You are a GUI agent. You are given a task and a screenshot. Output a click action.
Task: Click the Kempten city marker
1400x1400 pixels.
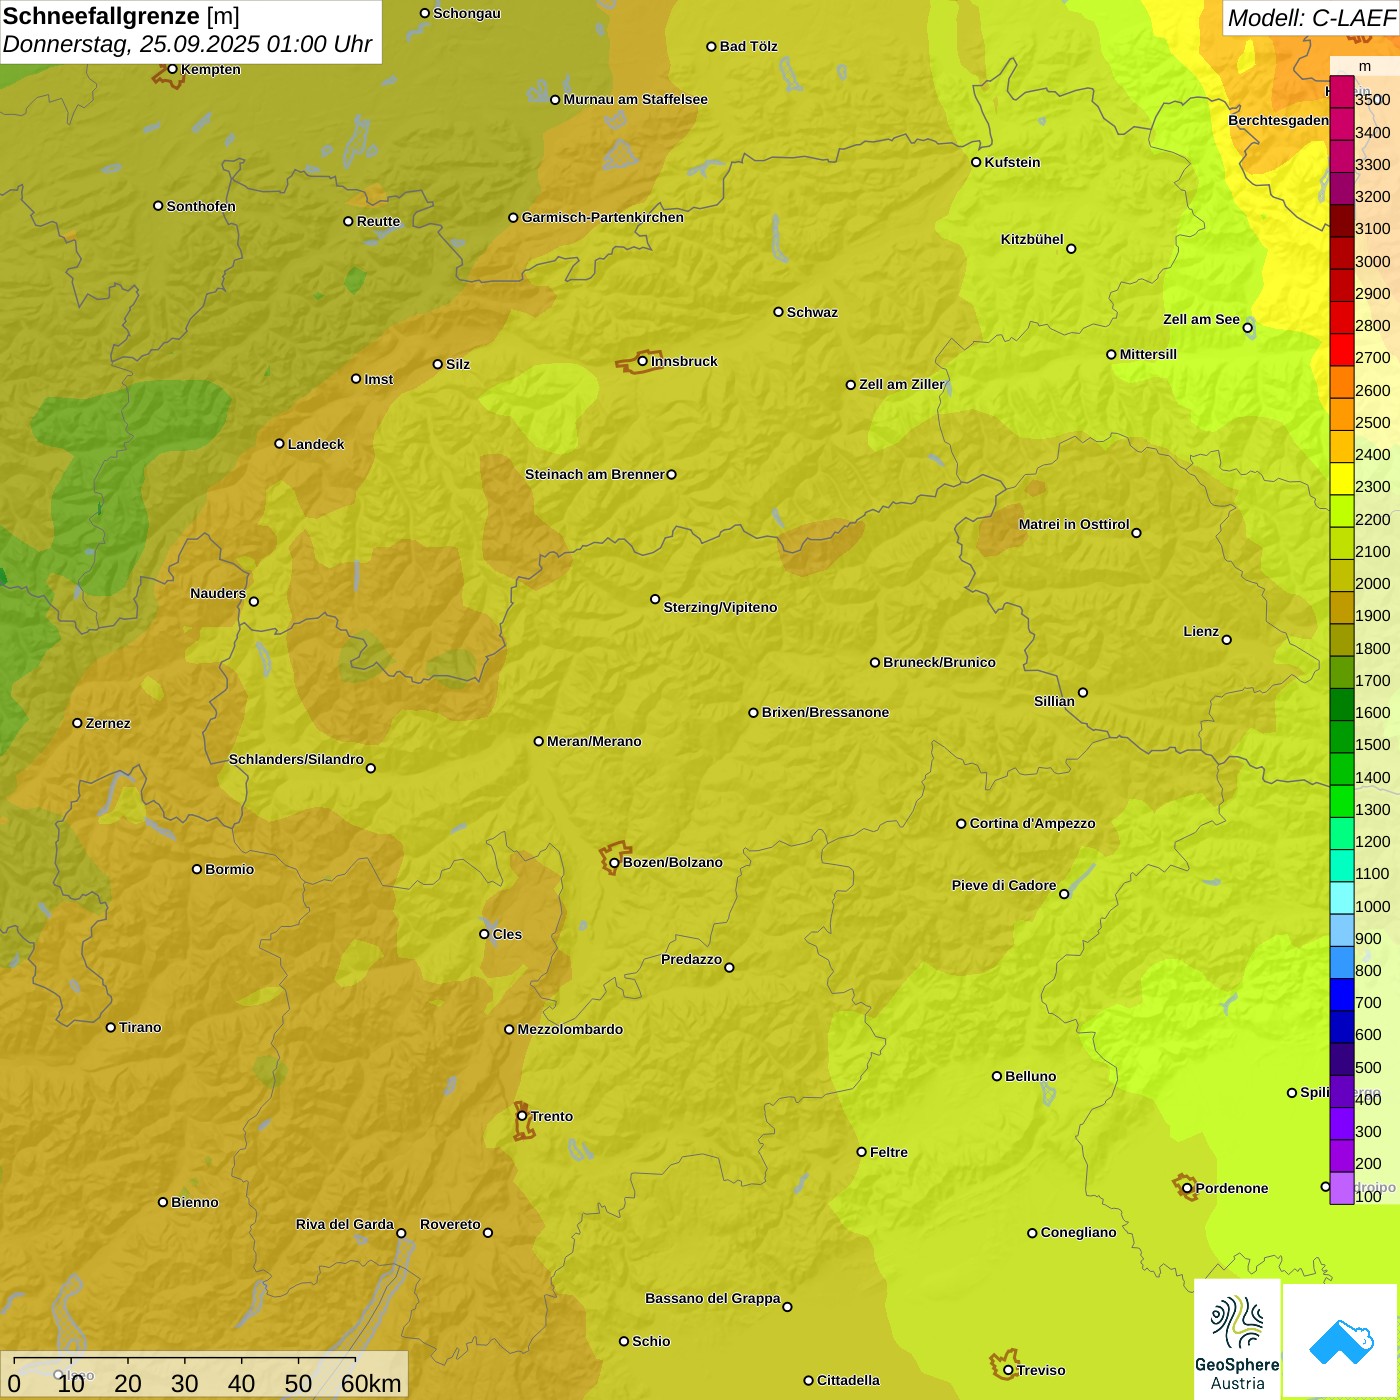pyautogui.click(x=172, y=69)
